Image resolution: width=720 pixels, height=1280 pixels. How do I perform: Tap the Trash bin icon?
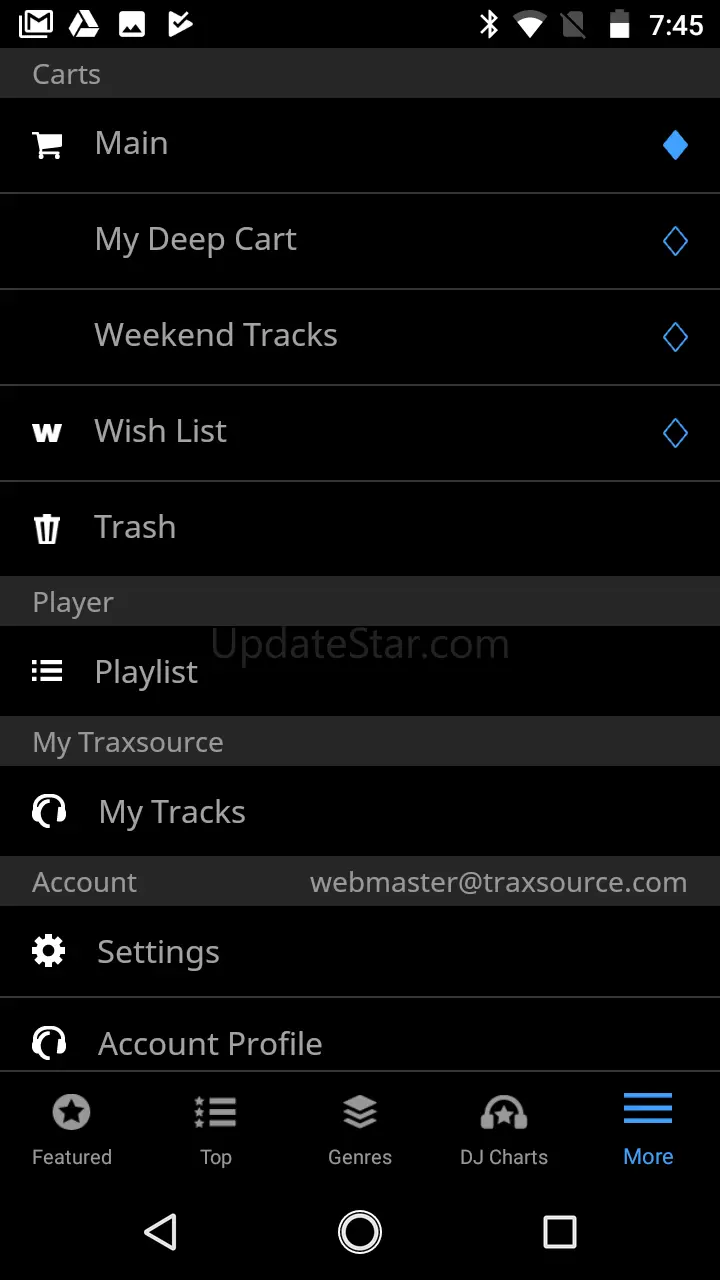(x=47, y=528)
